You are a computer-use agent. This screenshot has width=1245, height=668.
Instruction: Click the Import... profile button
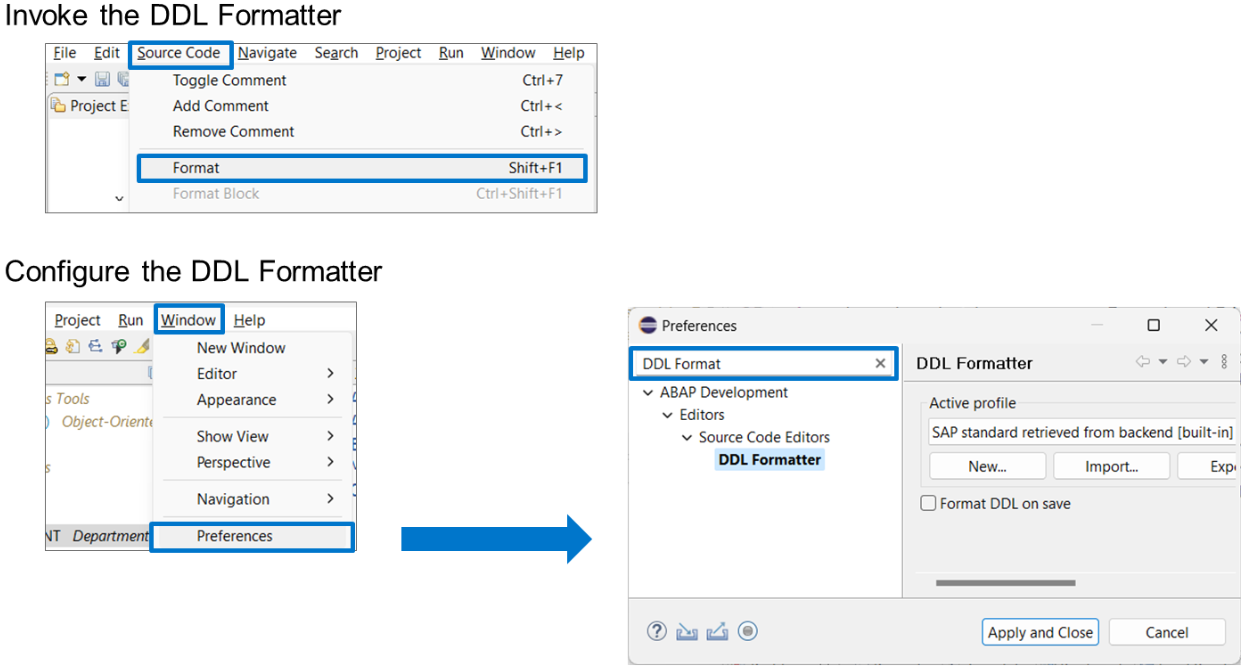point(1112,466)
